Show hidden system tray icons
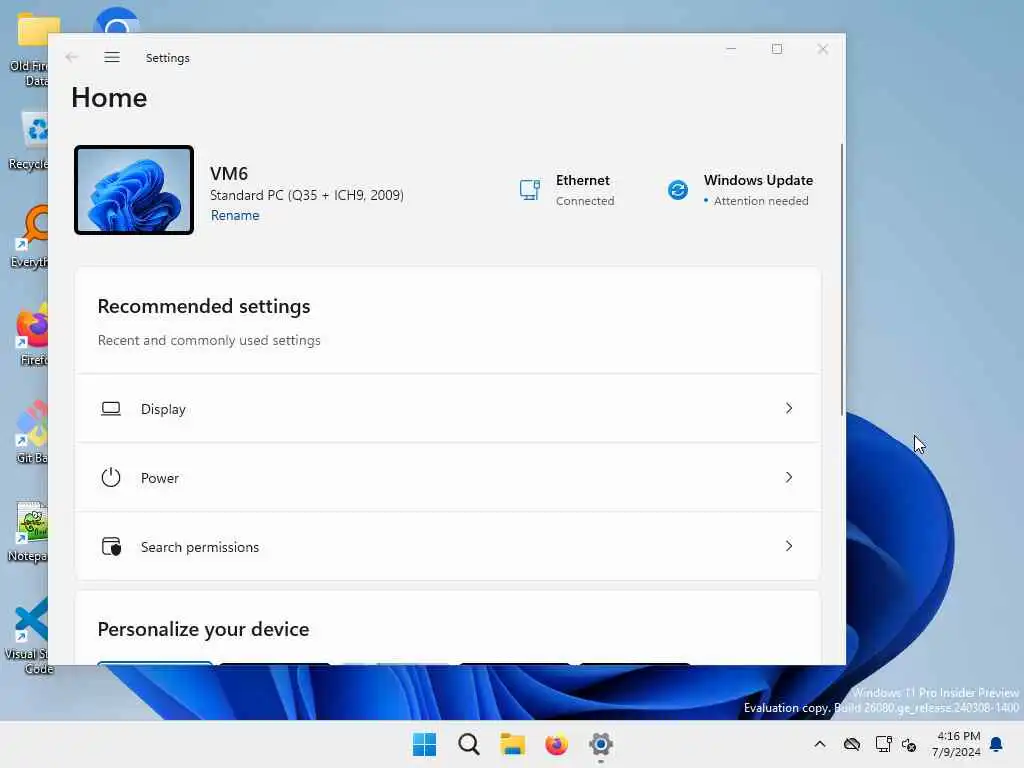1024x768 pixels. (x=820, y=744)
